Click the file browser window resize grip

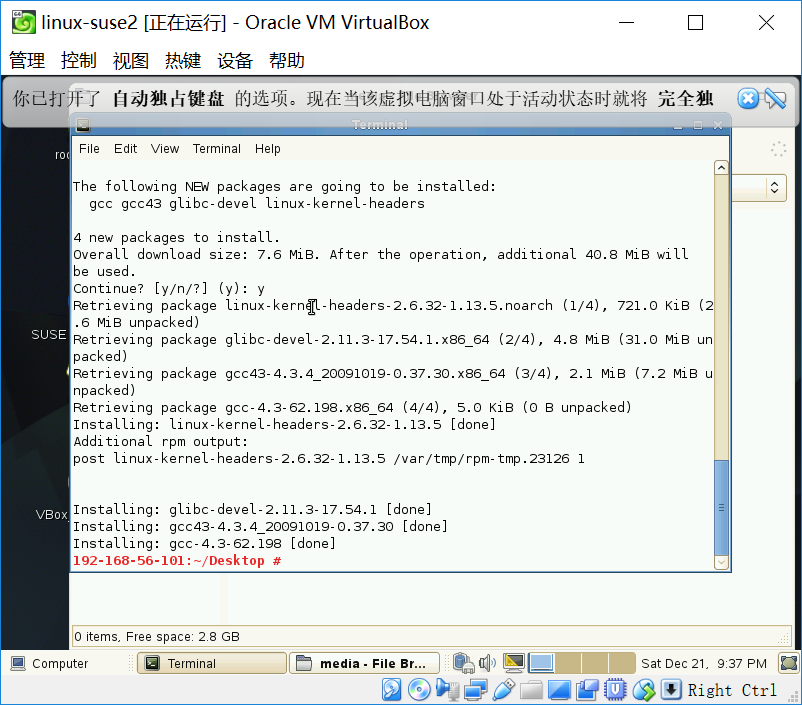(784, 637)
